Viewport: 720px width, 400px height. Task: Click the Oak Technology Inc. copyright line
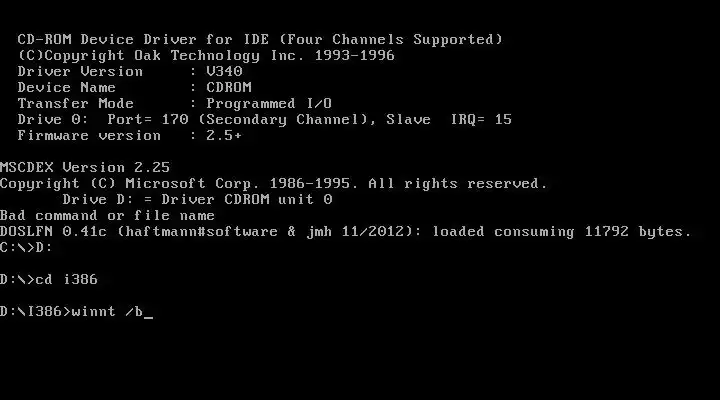(206, 56)
